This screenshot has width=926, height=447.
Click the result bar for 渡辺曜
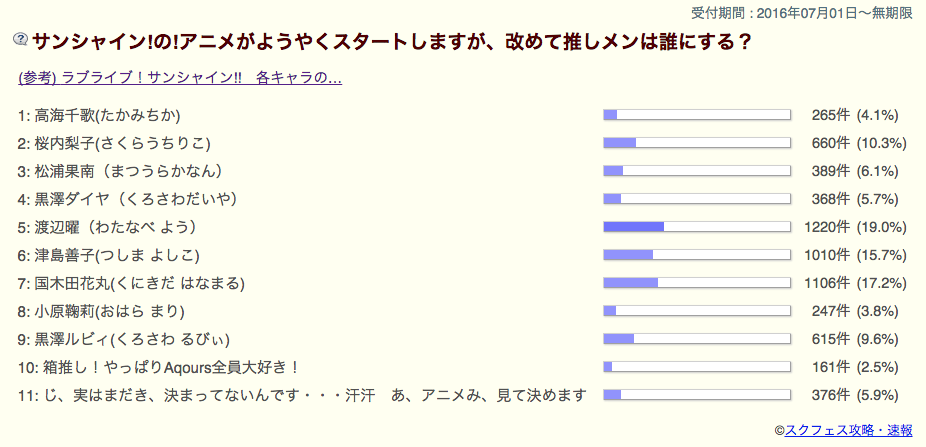click(697, 226)
